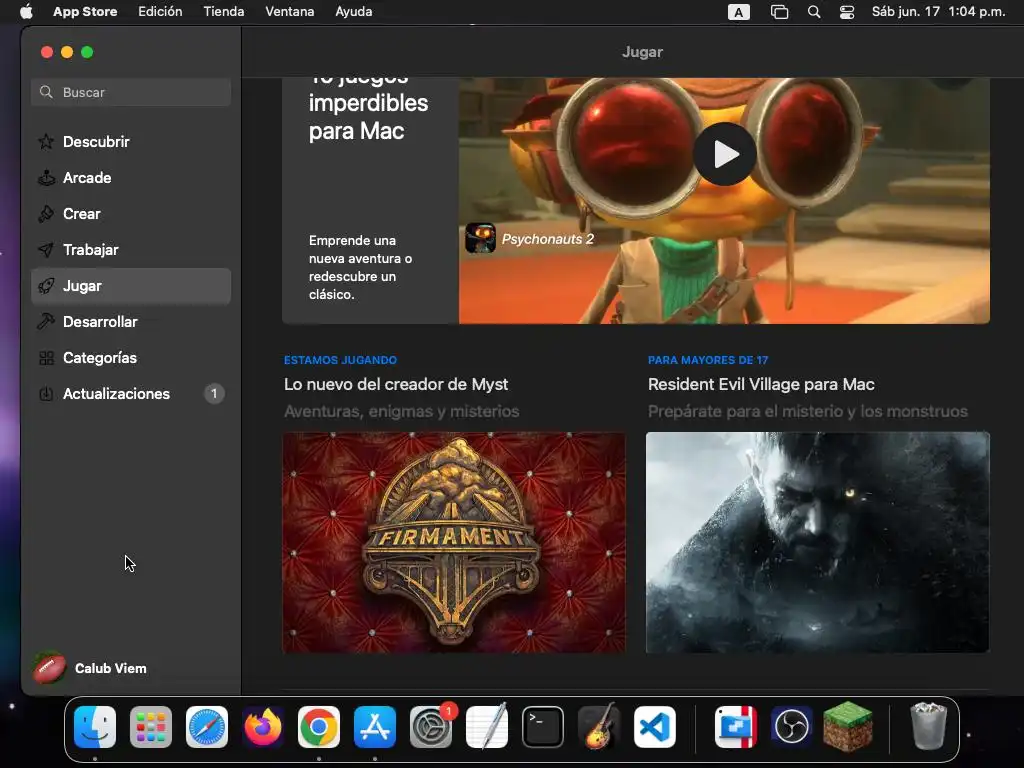Open the Desarrollar hammer icon
Image resolution: width=1024 pixels, height=768 pixels.
pyautogui.click(x=46, y=321)
